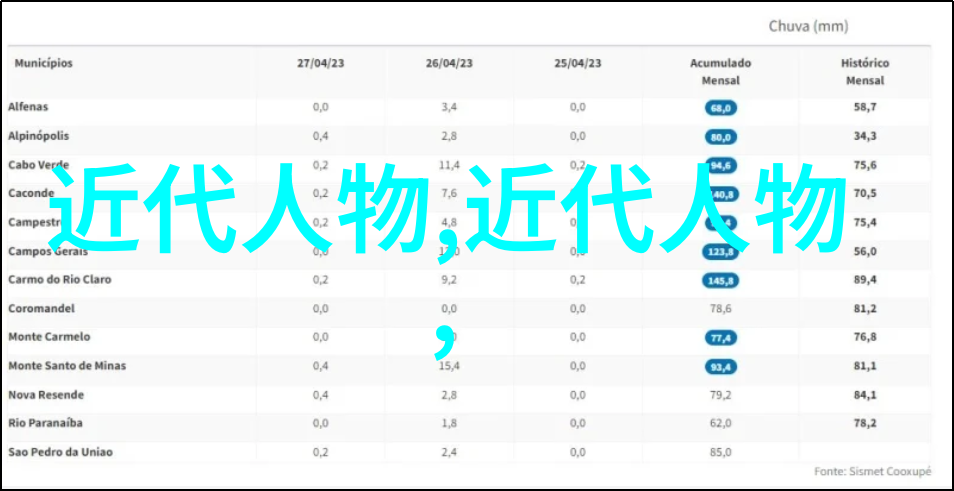The image size is (954, 491).
Task: Click Alfenas 27/04/23 value 0,0
Action: point(321,108)
